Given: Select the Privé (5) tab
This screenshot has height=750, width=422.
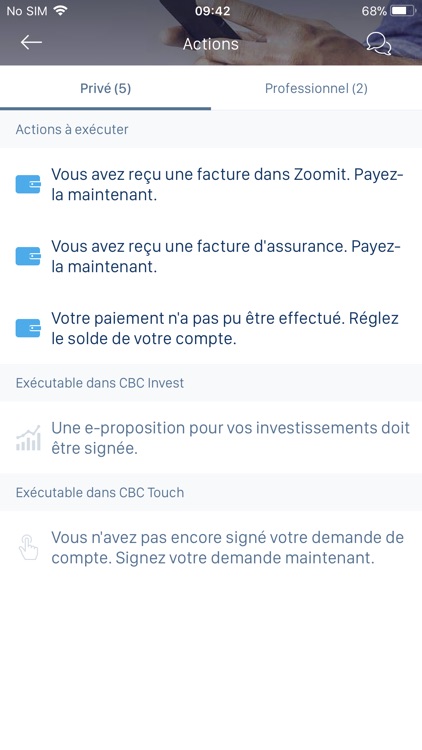Looking at the screenshot, I should (105, 88).
